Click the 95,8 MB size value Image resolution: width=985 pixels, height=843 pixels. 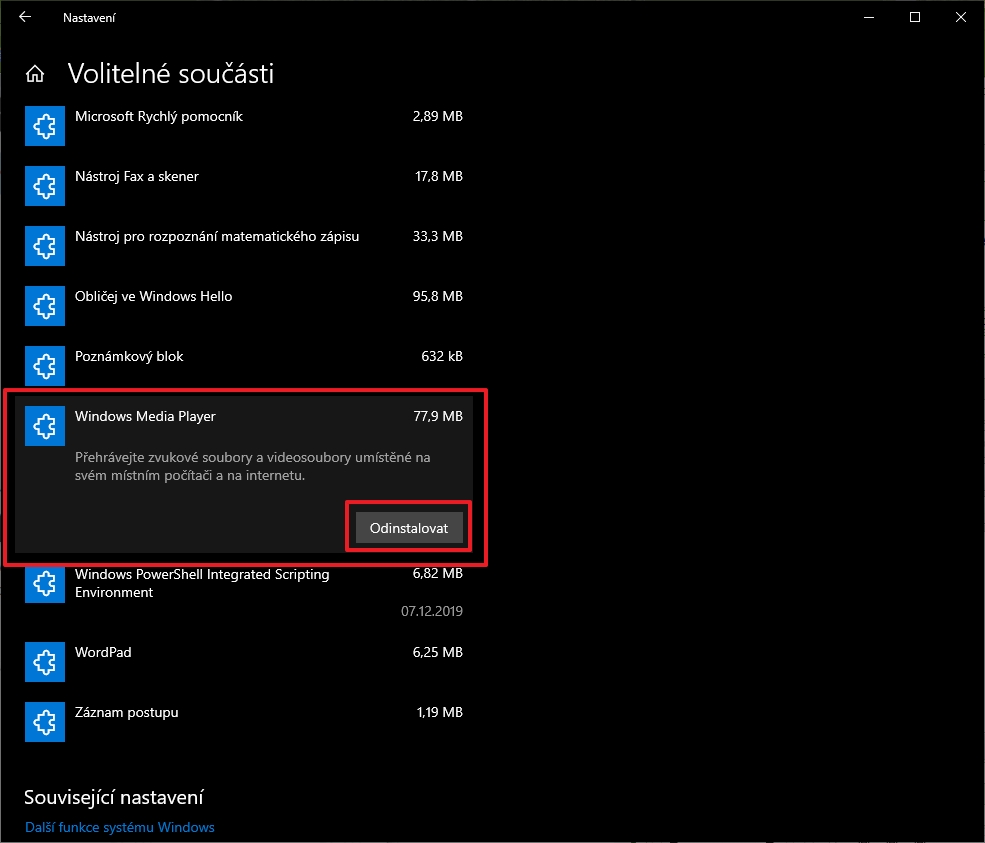coord(437,296)
